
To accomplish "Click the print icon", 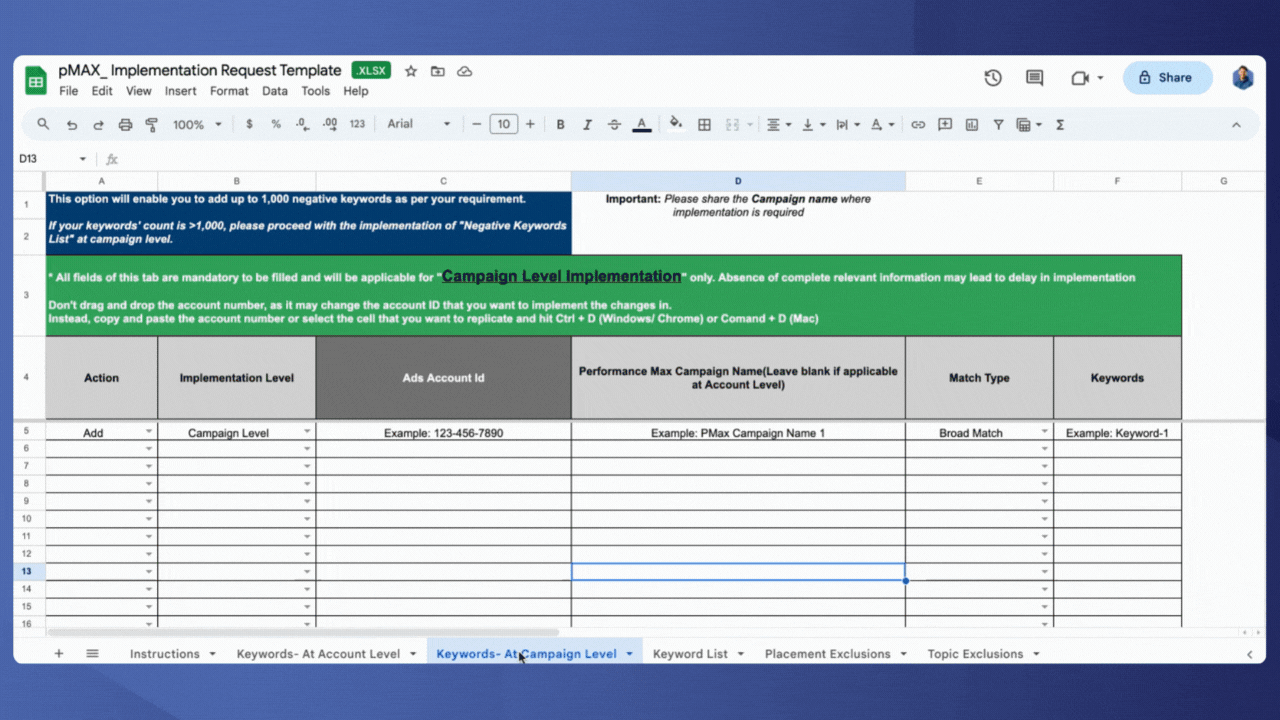I will [125, 125].
